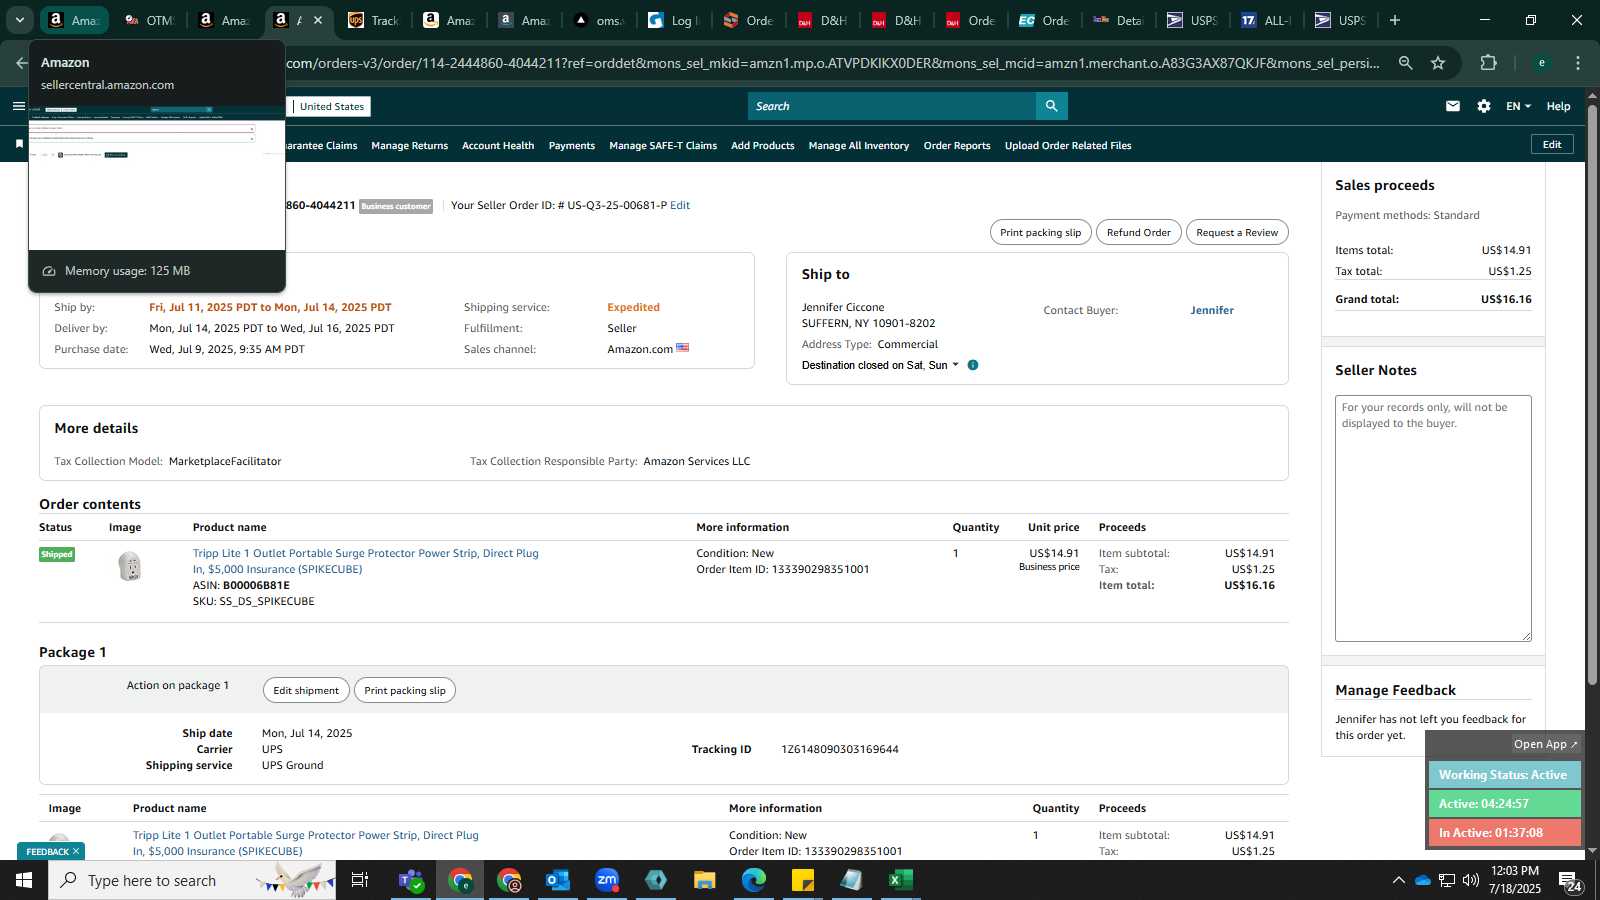The image size is (1600, 900).
Task: Open Manage SAFE-T Claims
Action: (663, 146)
